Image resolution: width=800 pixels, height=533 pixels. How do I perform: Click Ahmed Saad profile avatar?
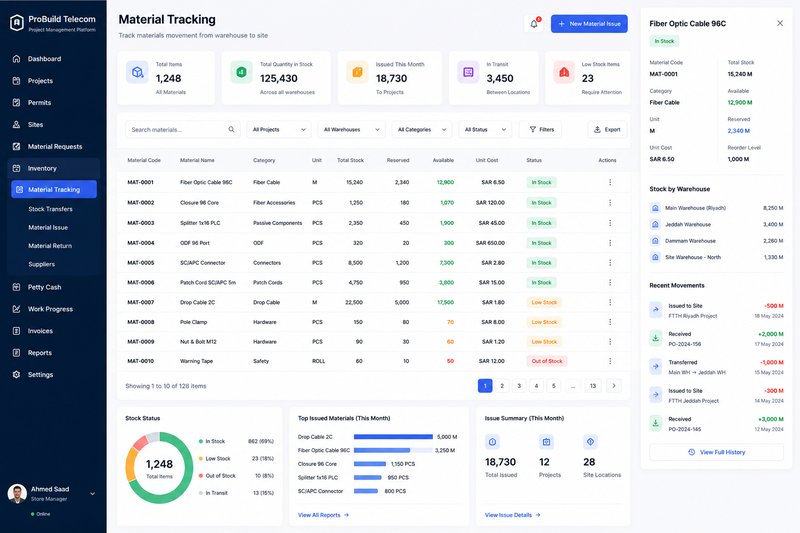(x=17, y=493)
